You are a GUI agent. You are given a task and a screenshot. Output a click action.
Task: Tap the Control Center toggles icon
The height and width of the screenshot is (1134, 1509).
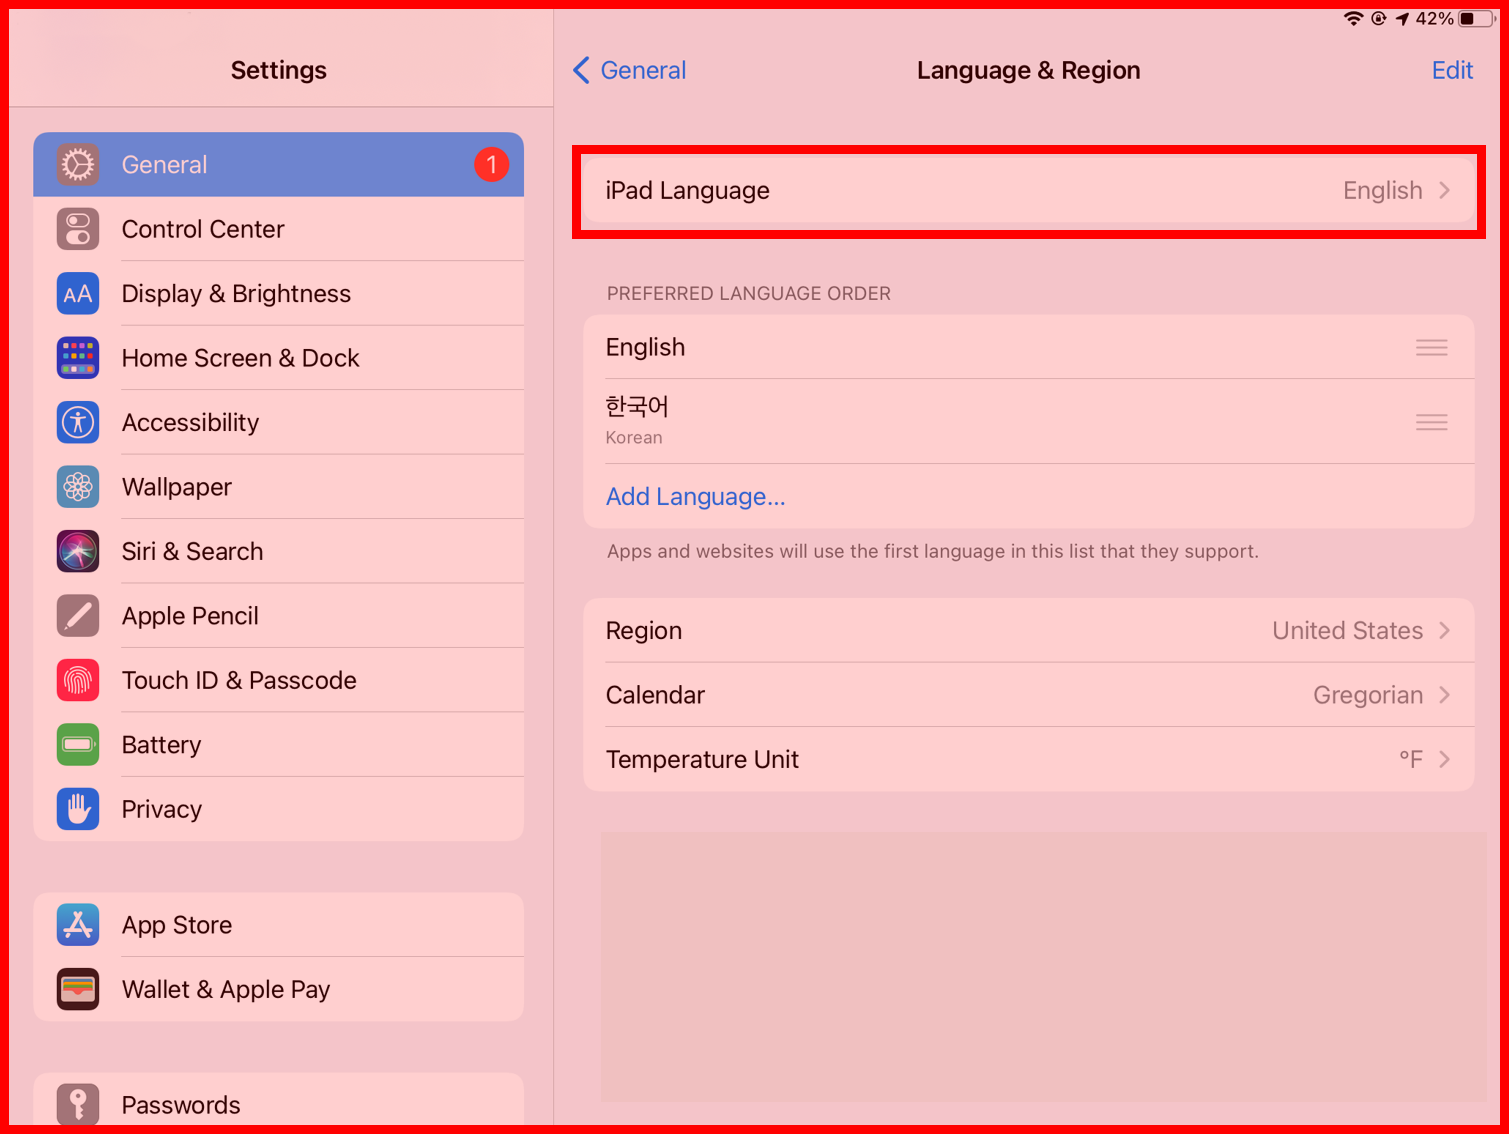coord(78,229)
